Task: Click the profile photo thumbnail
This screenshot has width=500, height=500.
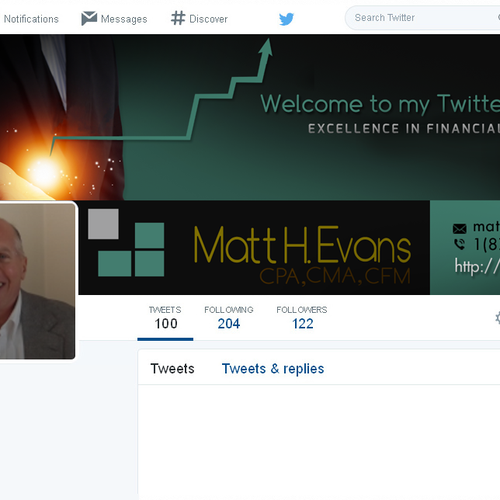Action: (x=37, y=281)
